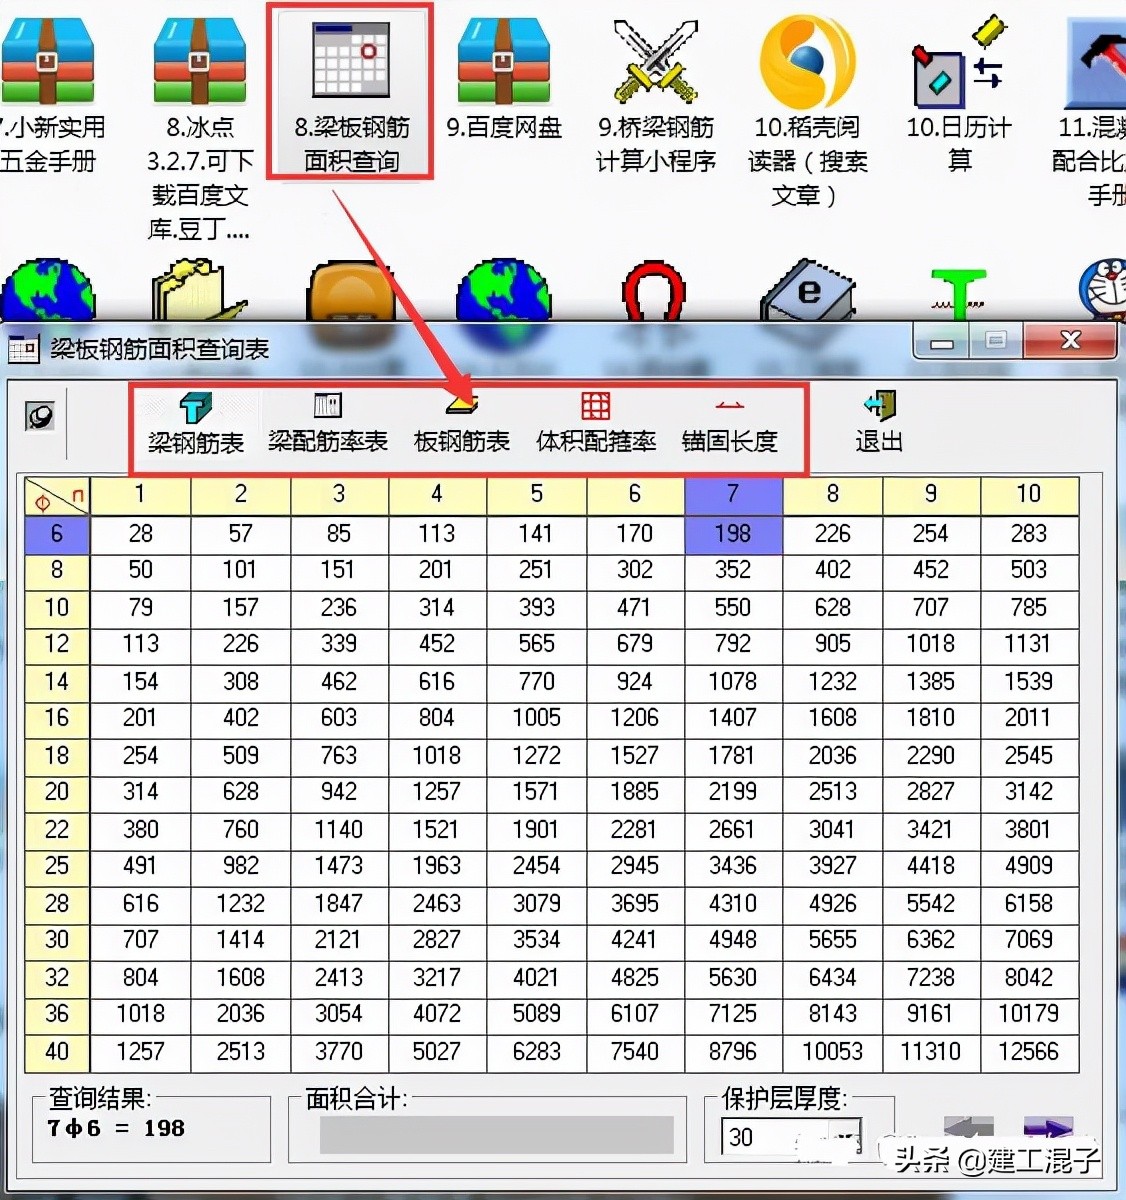
Task: Click the eye logo icon left of toolbar
Action: coord(40,417)
